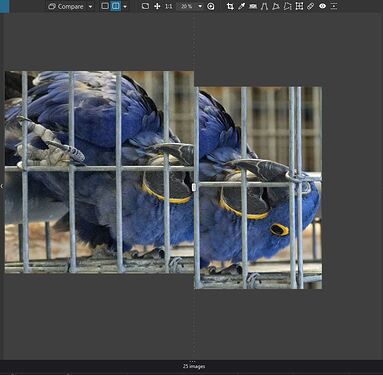Screen dimensions: 383x375
Task: Select the force parallels perspective tool
Action: 264,6
